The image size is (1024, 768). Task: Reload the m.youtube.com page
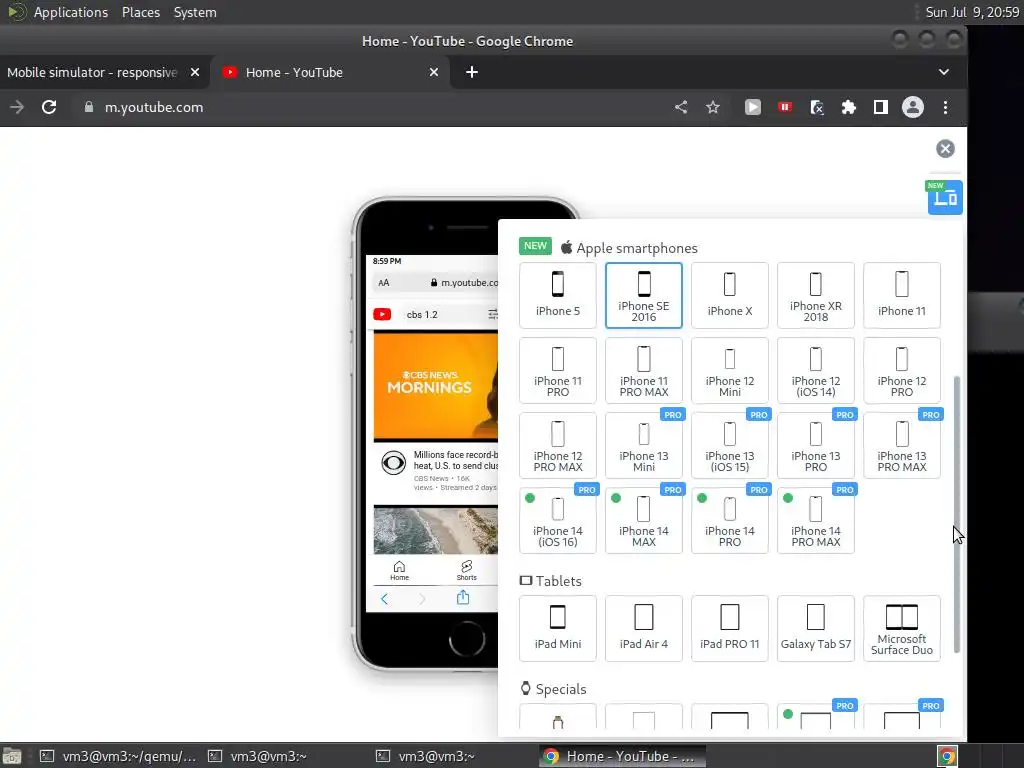(49, 107)
